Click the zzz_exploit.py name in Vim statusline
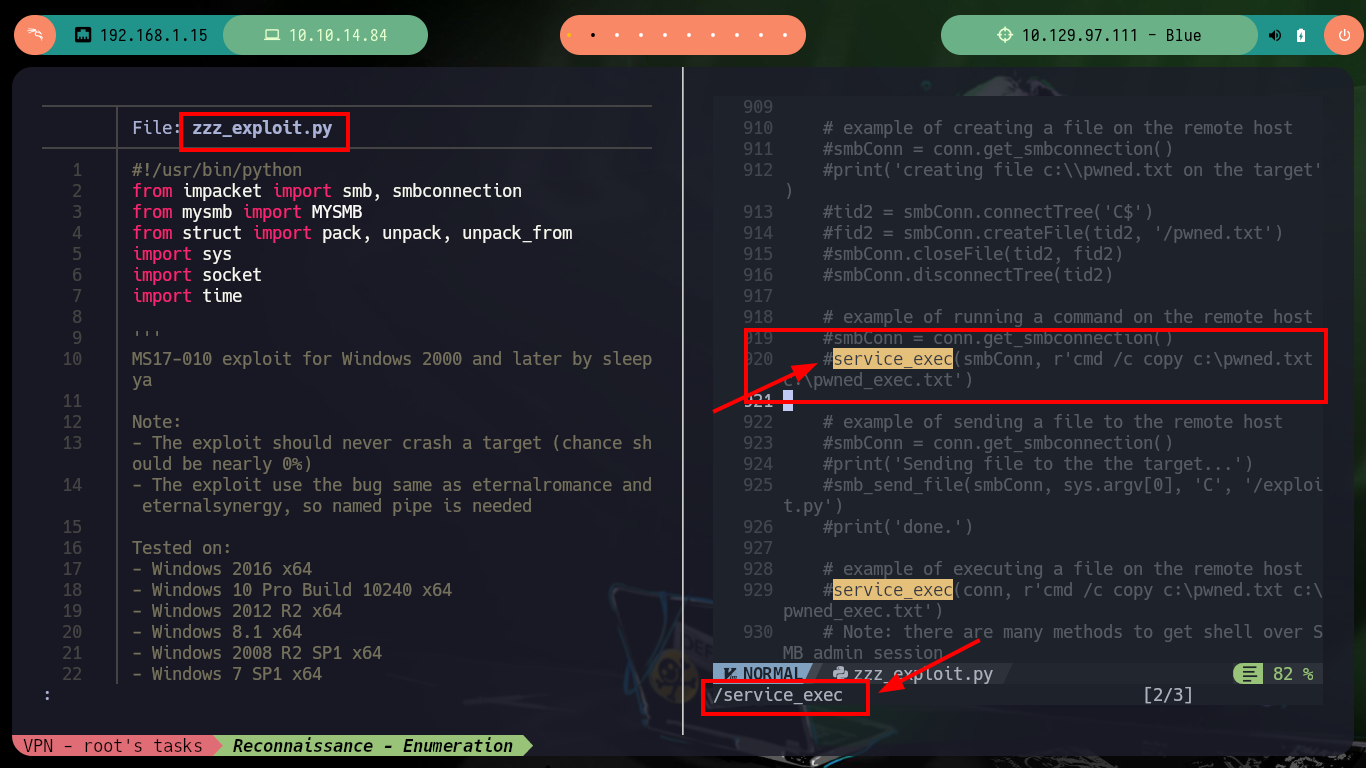 point(923,674)
